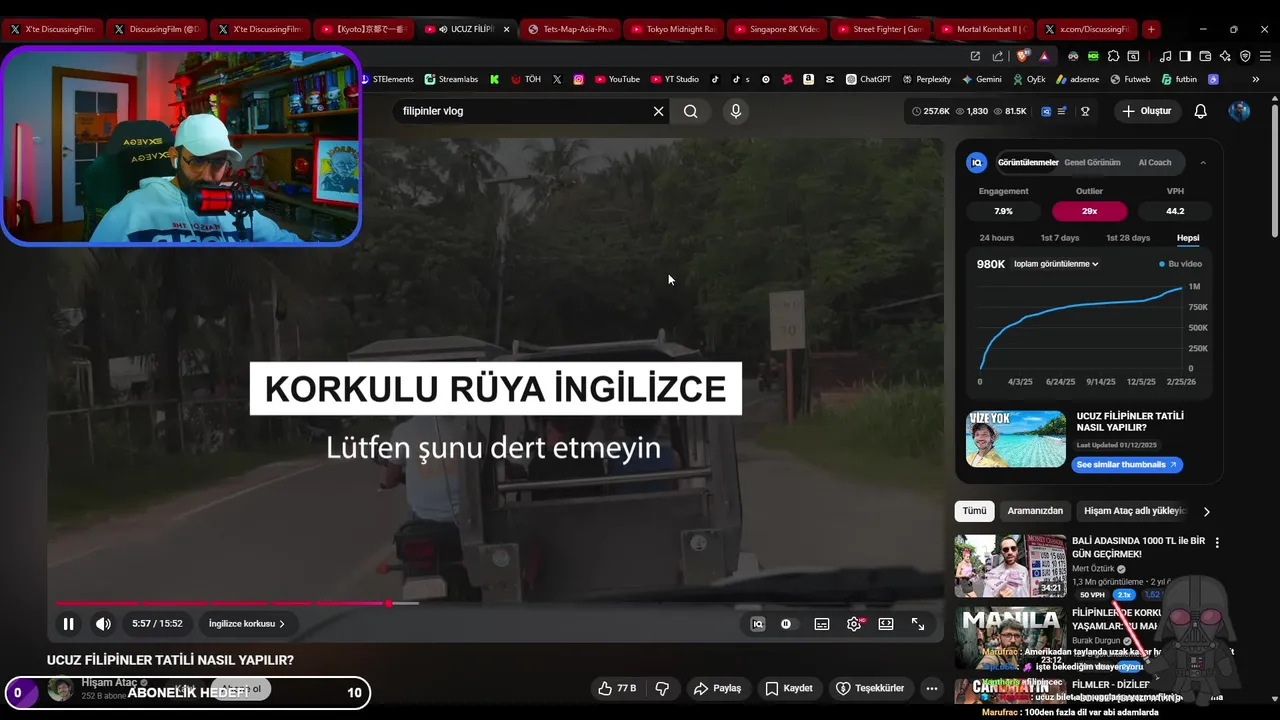Close the UCUZ FİLİPİNLER browser tab
Screen dimensions: 1280x720
[506, 29]
